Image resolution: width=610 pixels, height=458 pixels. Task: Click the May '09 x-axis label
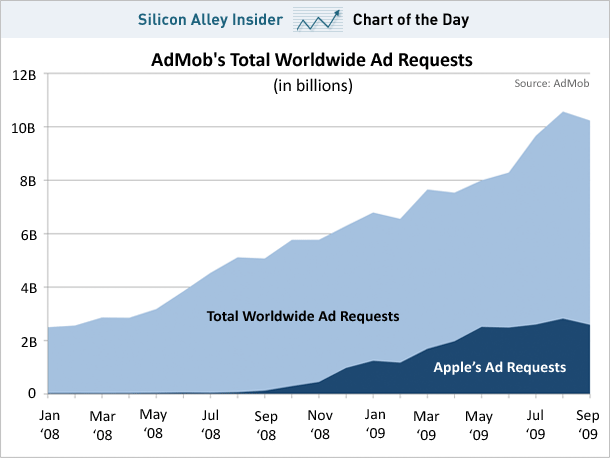click(479, 425)
